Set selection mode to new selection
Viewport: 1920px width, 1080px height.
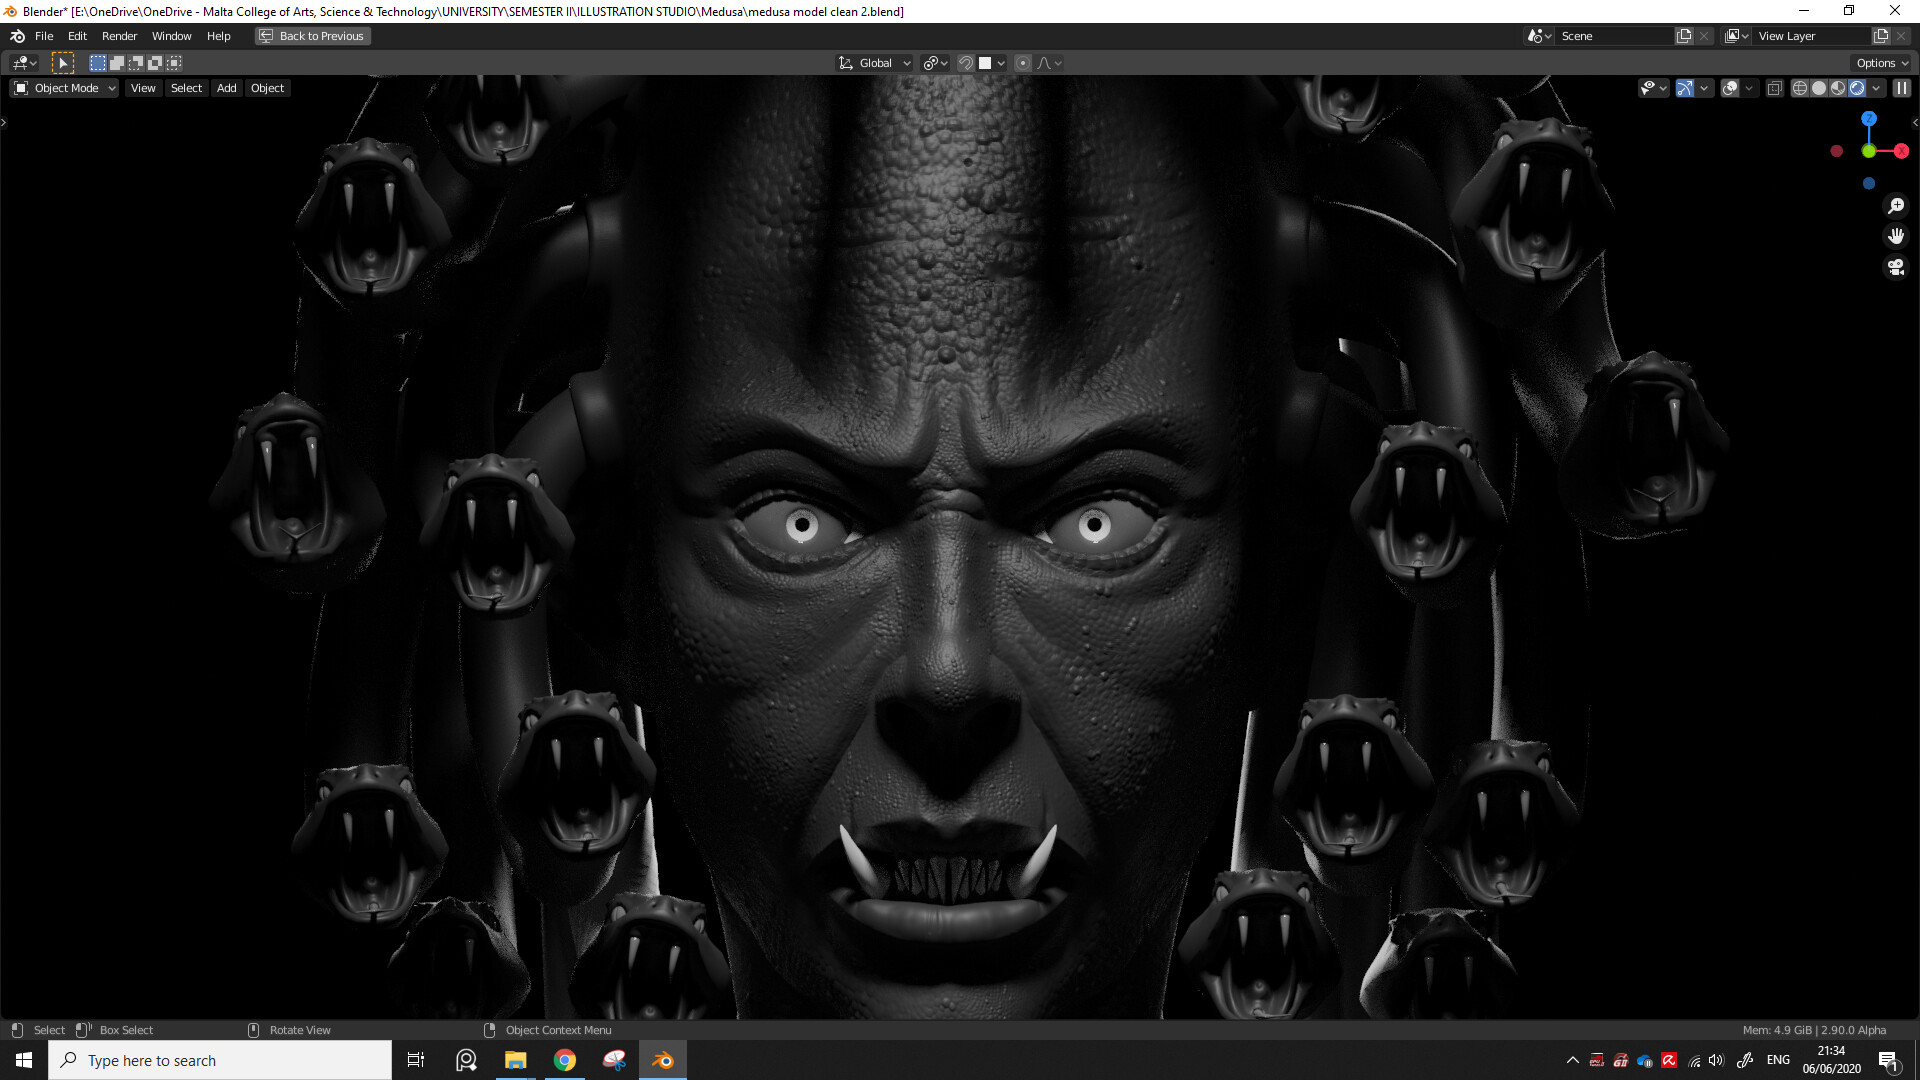point(97,63)
